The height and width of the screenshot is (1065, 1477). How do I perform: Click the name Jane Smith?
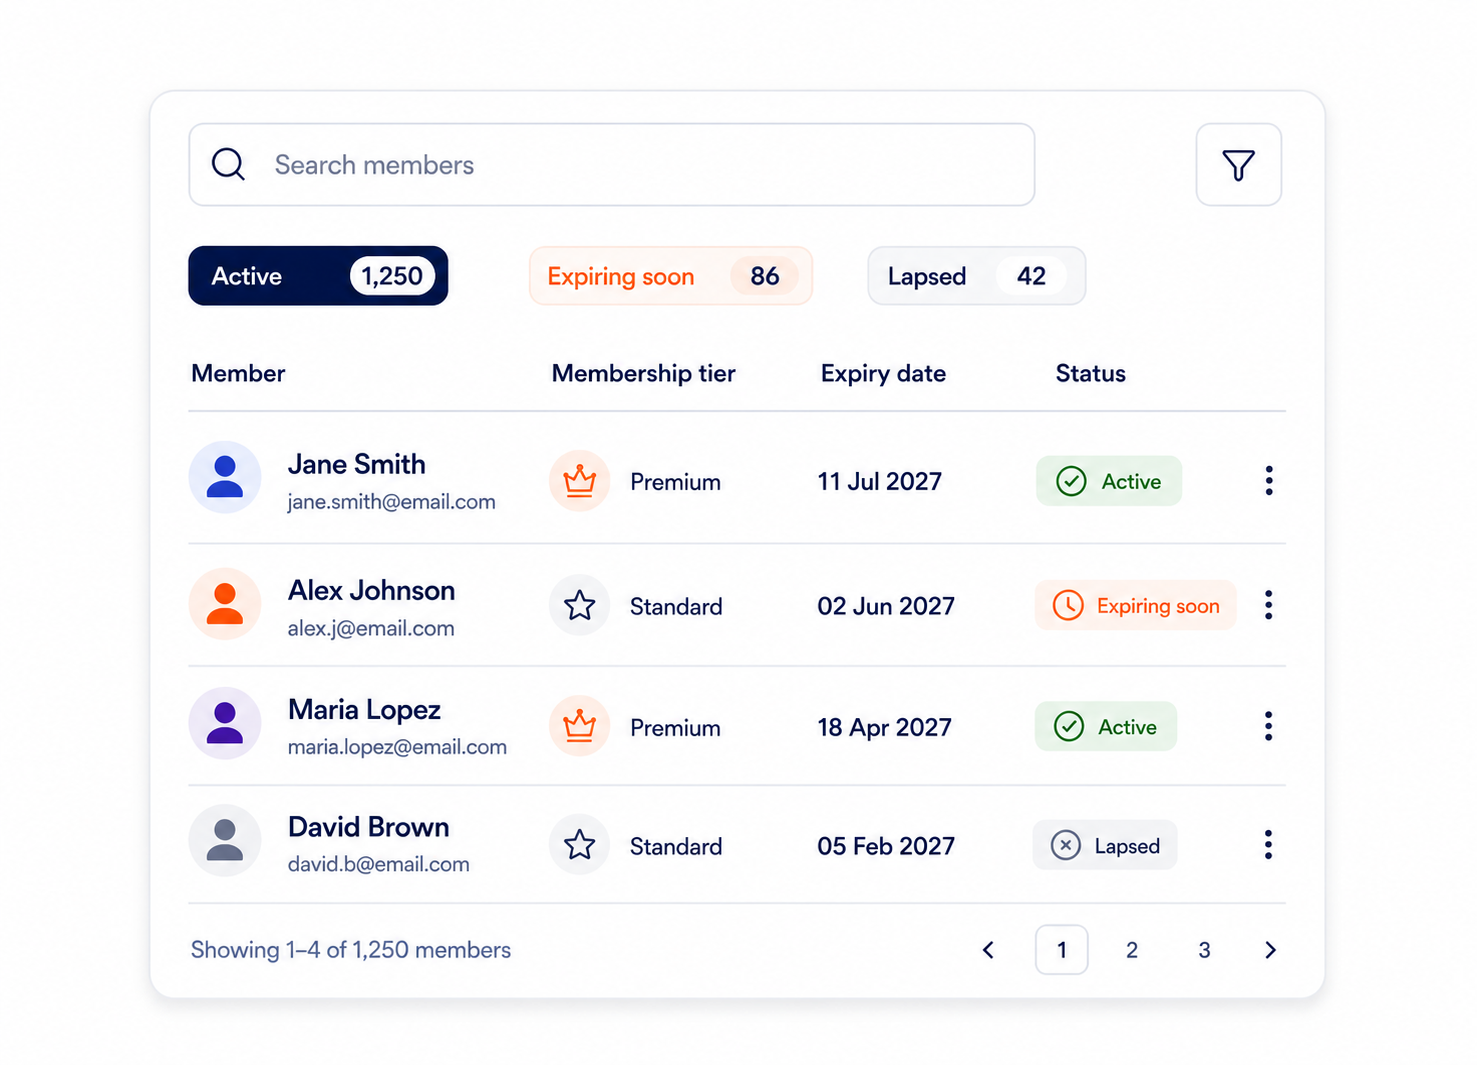pyautogui.click(x=356, y=464)
